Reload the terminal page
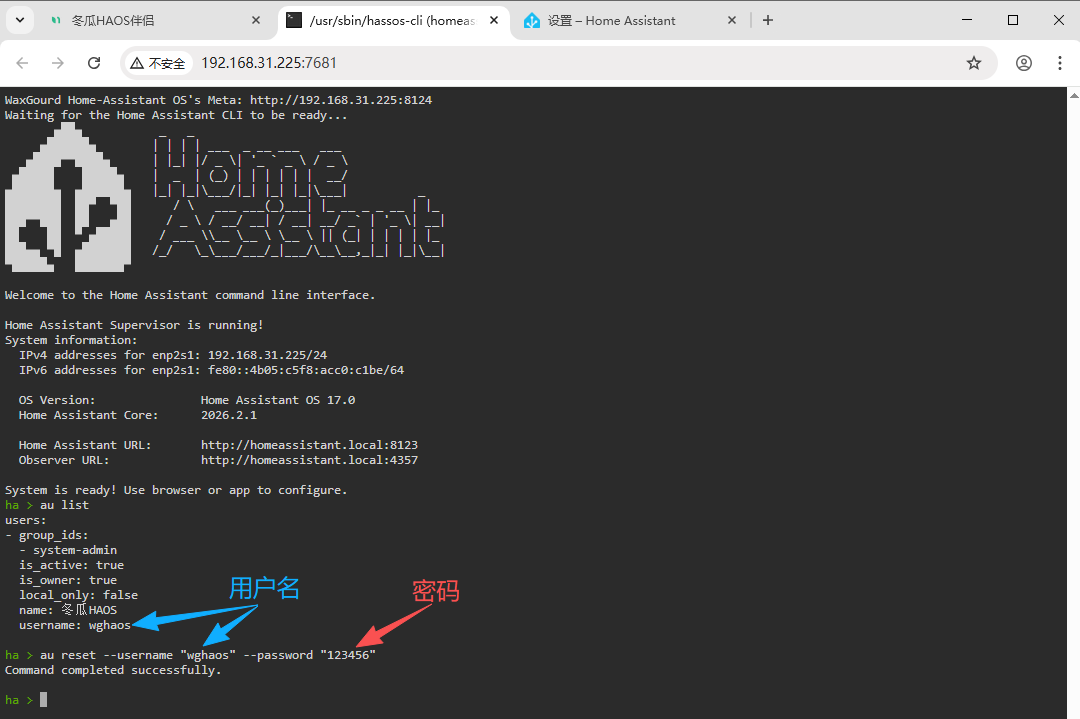 (x=94, y=63)
